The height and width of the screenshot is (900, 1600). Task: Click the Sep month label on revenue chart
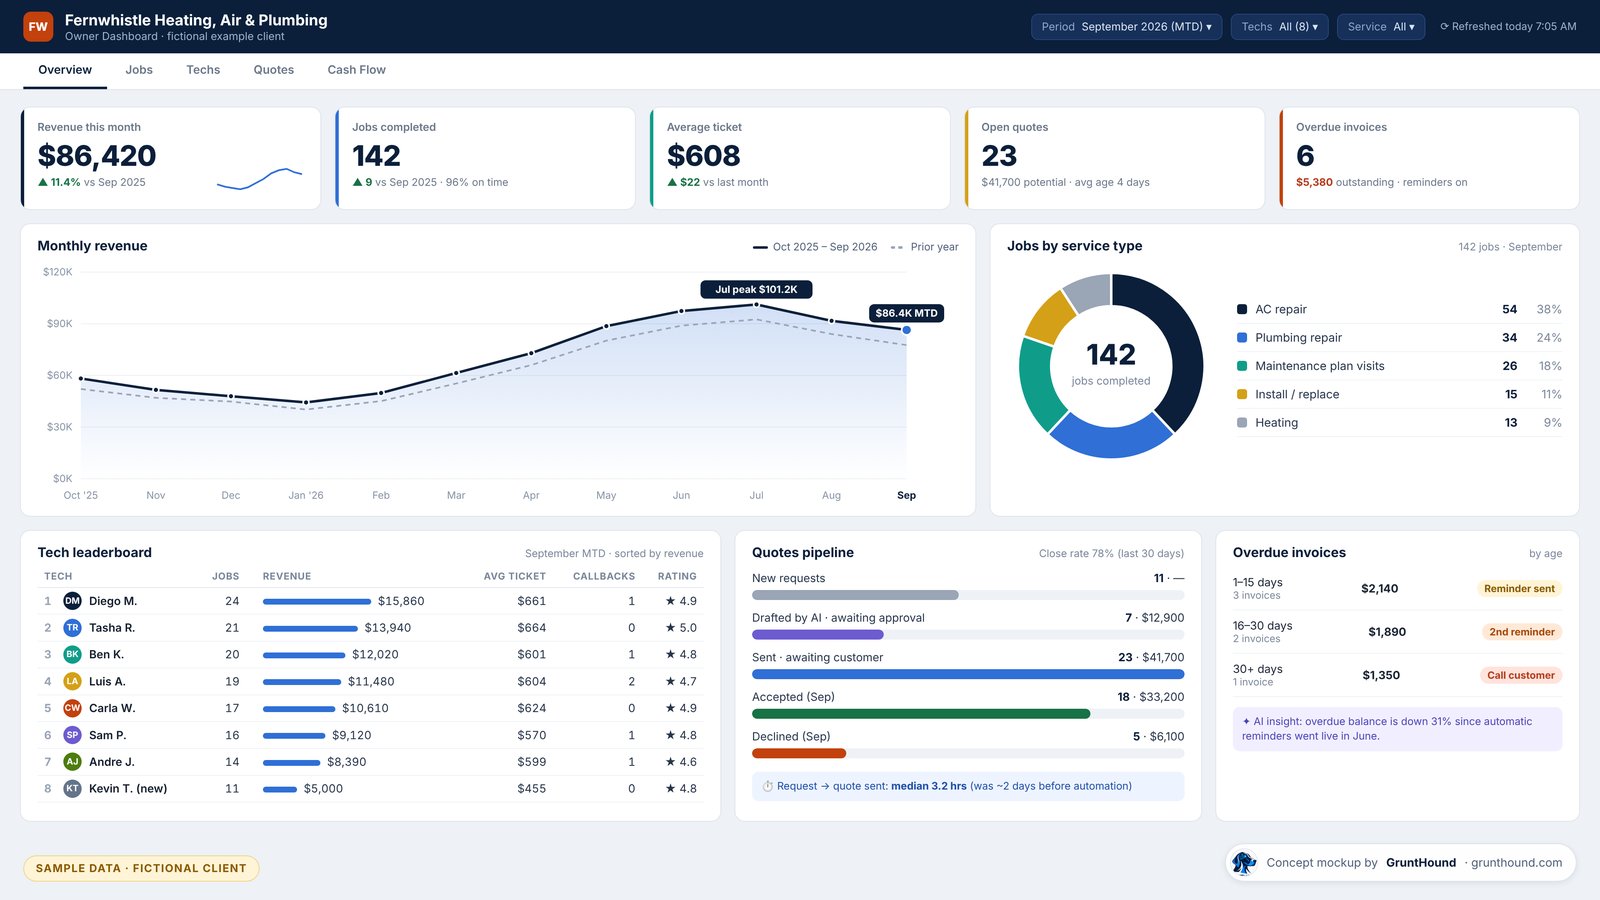906,495
